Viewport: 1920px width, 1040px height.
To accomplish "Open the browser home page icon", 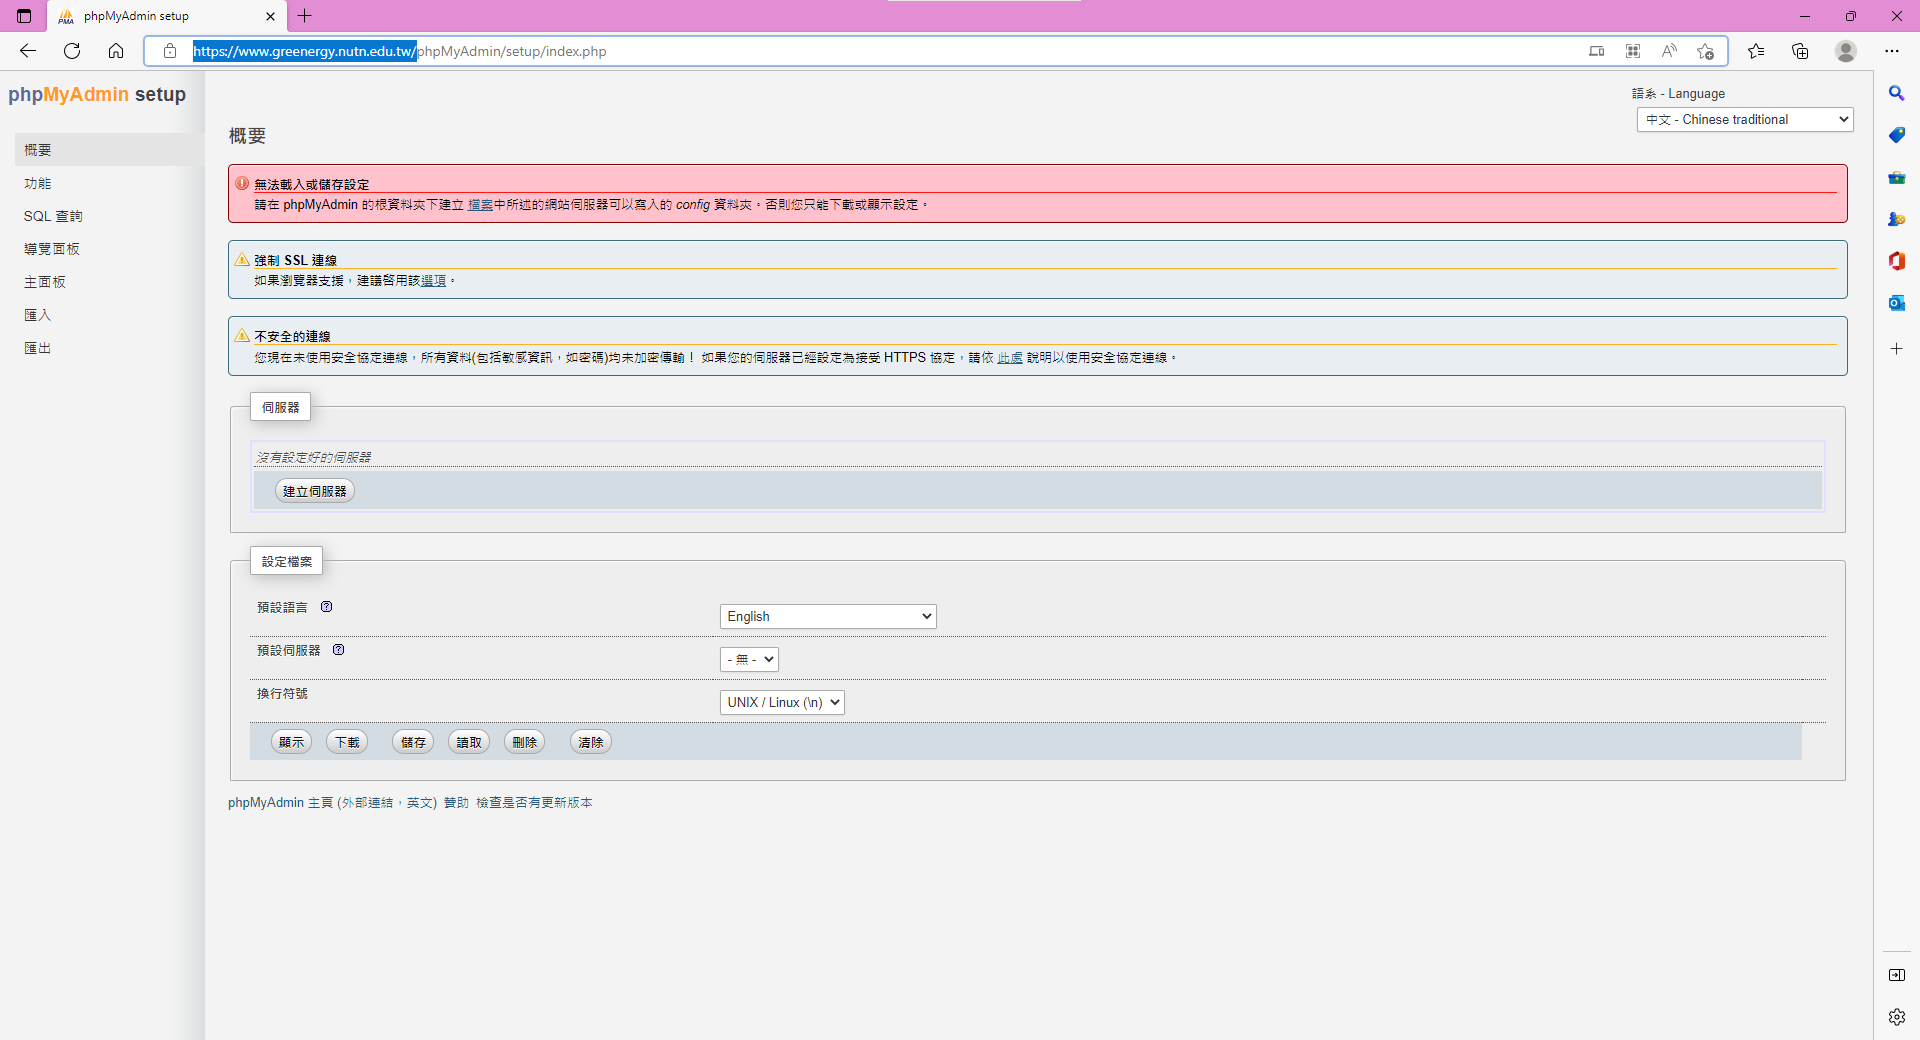I will 116,51.
